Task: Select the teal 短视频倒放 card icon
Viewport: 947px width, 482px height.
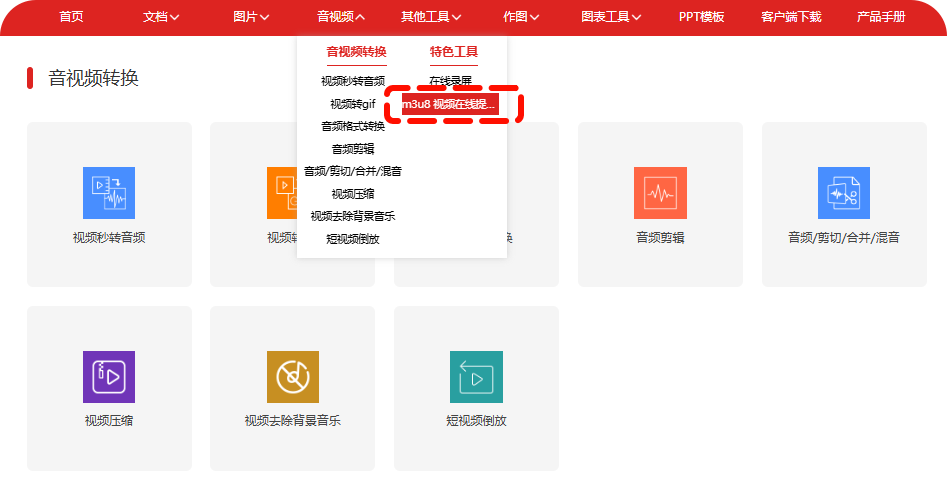Action: (x=476, y=377)
